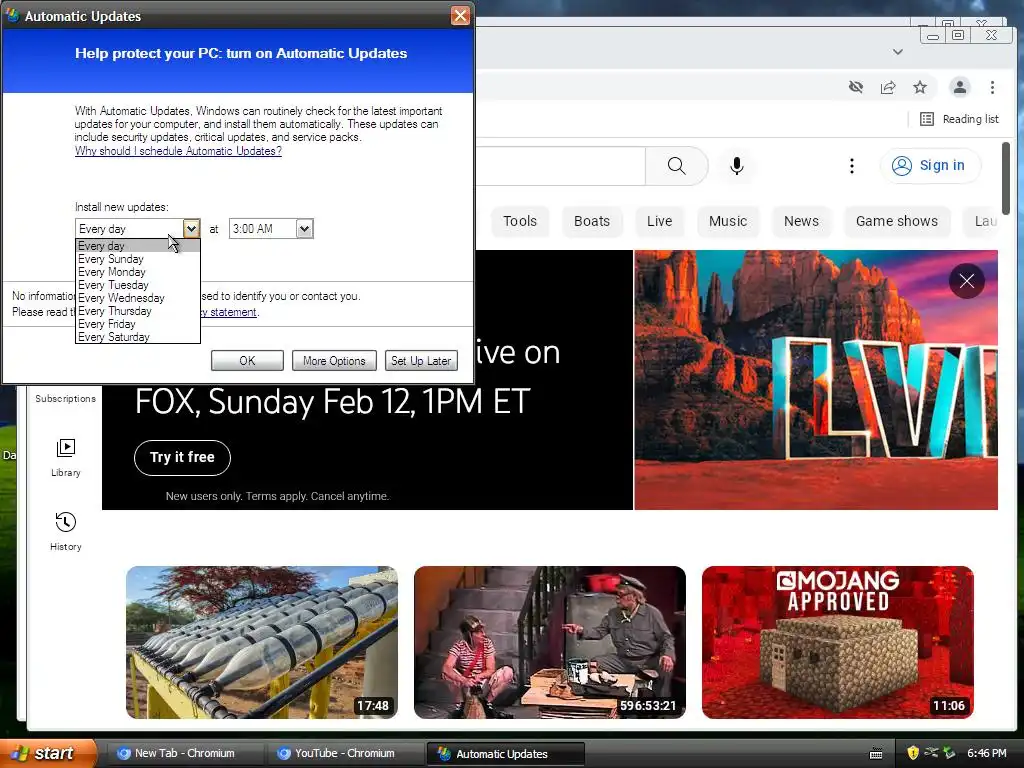Dismiss the promo banner with X icon
Image resolution: width=1024 pixels, height=768 pixels.
(x=967, y=281)
